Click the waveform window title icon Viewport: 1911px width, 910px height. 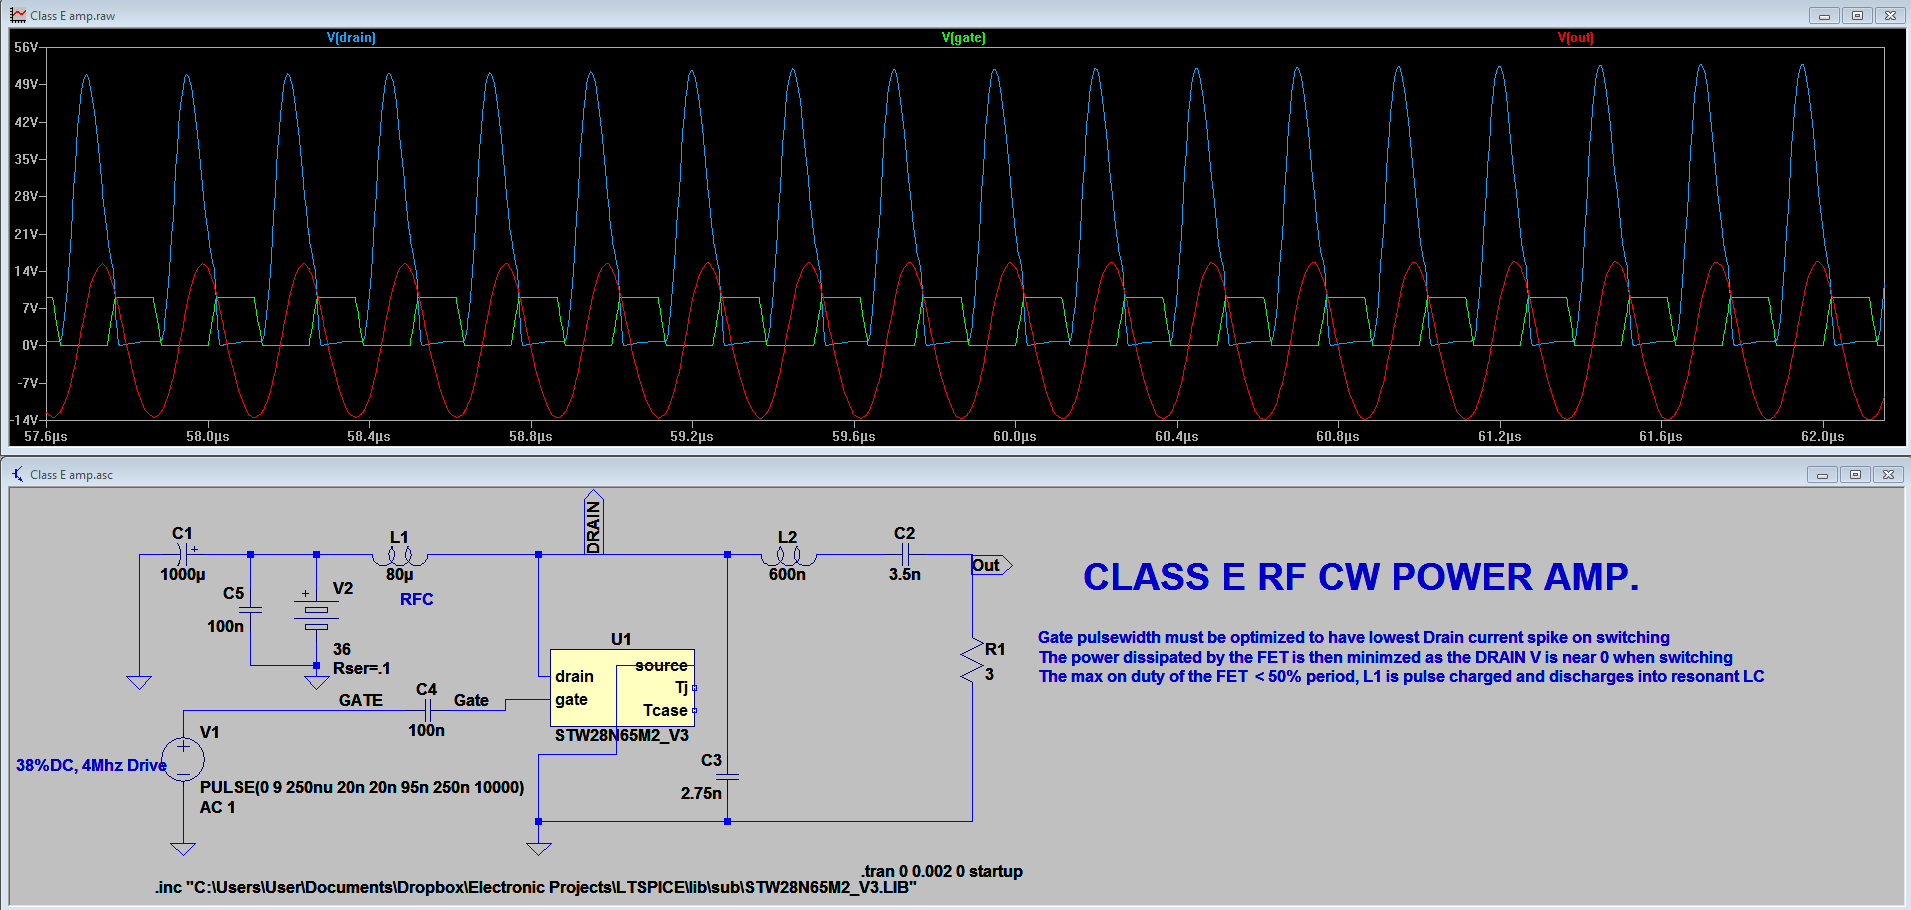[18, 15]
